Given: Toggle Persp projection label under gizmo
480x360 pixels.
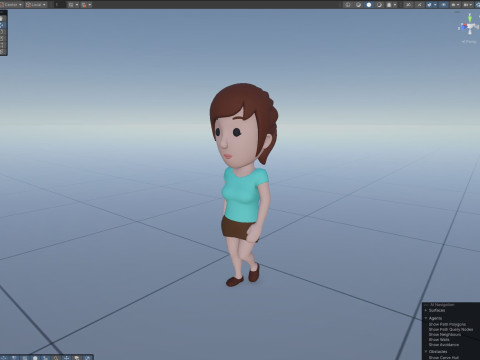Looking at the screenshot, I should 469,42.
